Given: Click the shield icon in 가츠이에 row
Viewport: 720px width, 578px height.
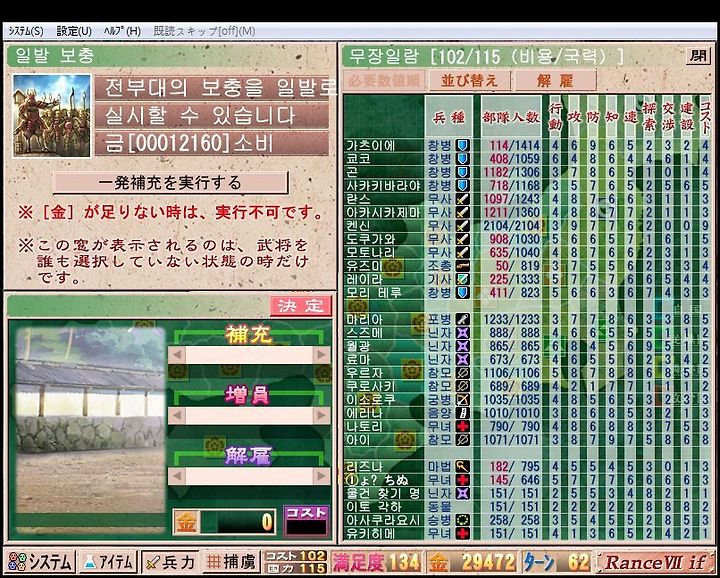Looking at the screenshot, I should (x=462, y=146).
